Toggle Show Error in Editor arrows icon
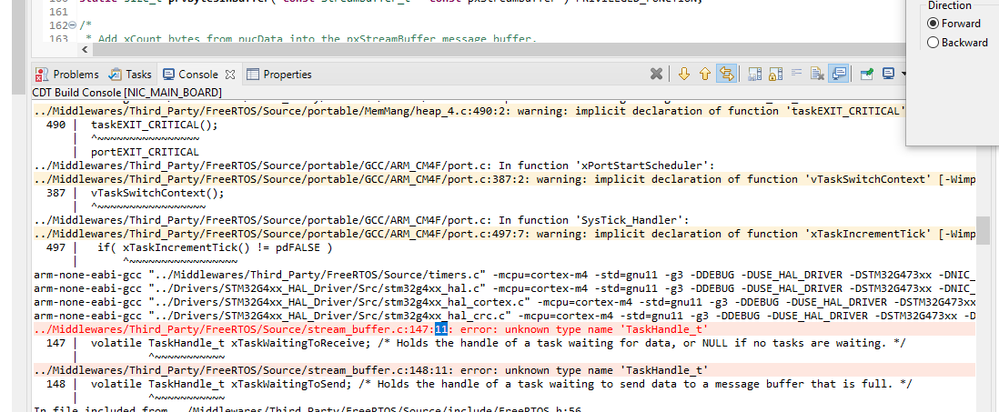Image resolution: width=999 pixels, height=412 pixels. (726, 74)
